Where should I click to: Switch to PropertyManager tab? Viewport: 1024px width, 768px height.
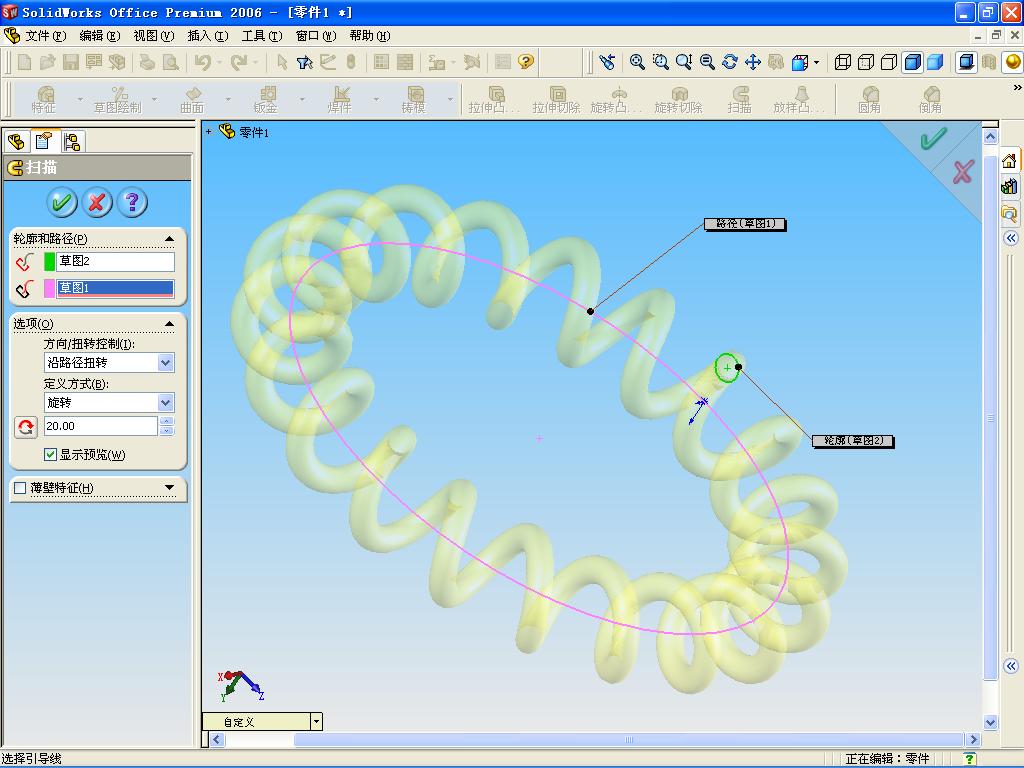point(44,141)
